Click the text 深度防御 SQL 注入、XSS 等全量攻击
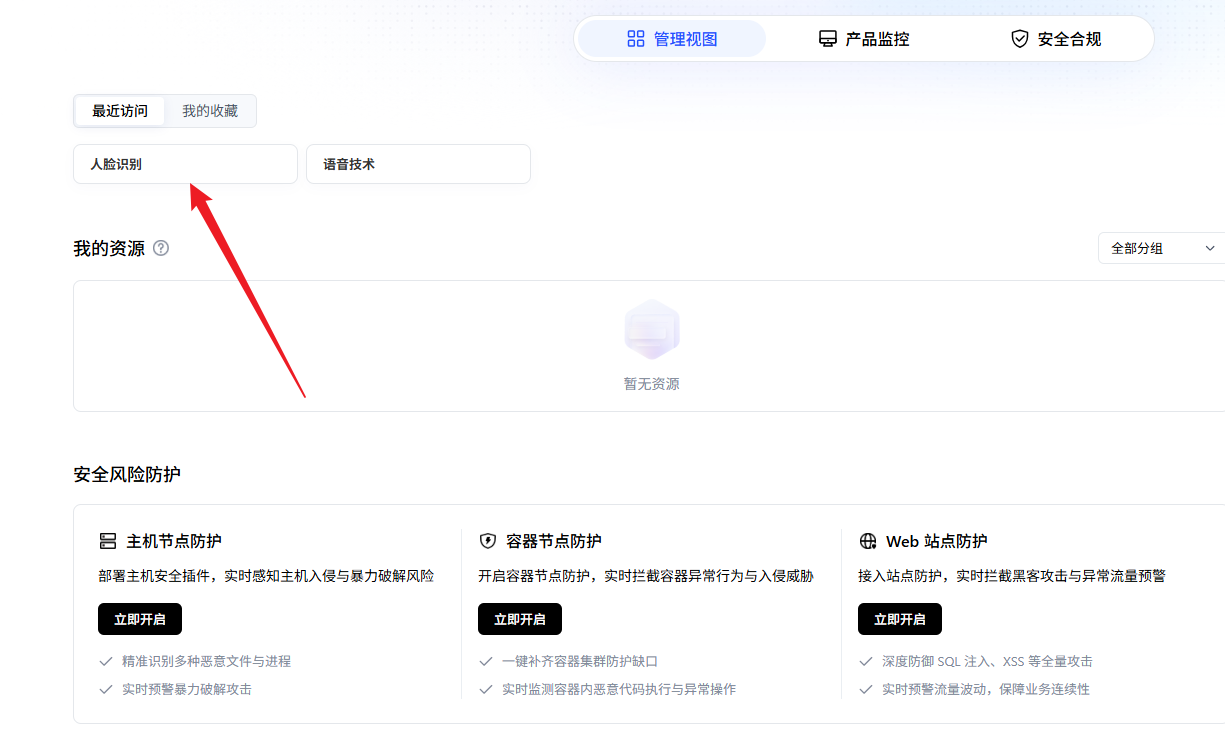Image resolution: width=1225 pixels, height=744 pixels. 987,661
